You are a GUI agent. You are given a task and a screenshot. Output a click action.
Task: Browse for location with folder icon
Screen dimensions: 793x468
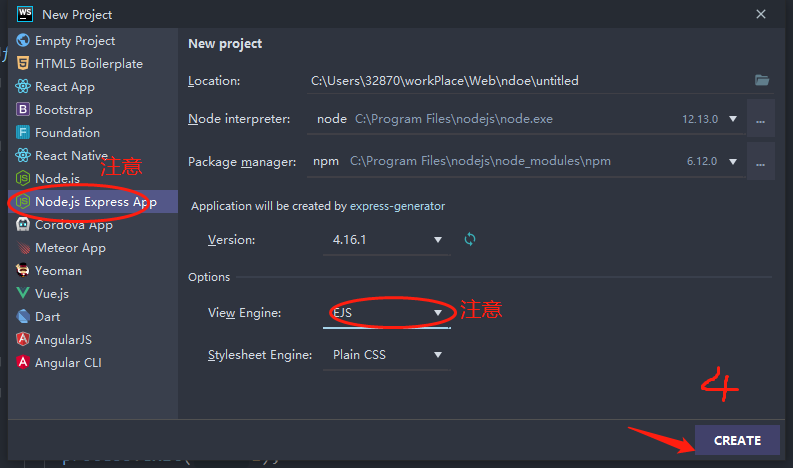coord(762,80)
